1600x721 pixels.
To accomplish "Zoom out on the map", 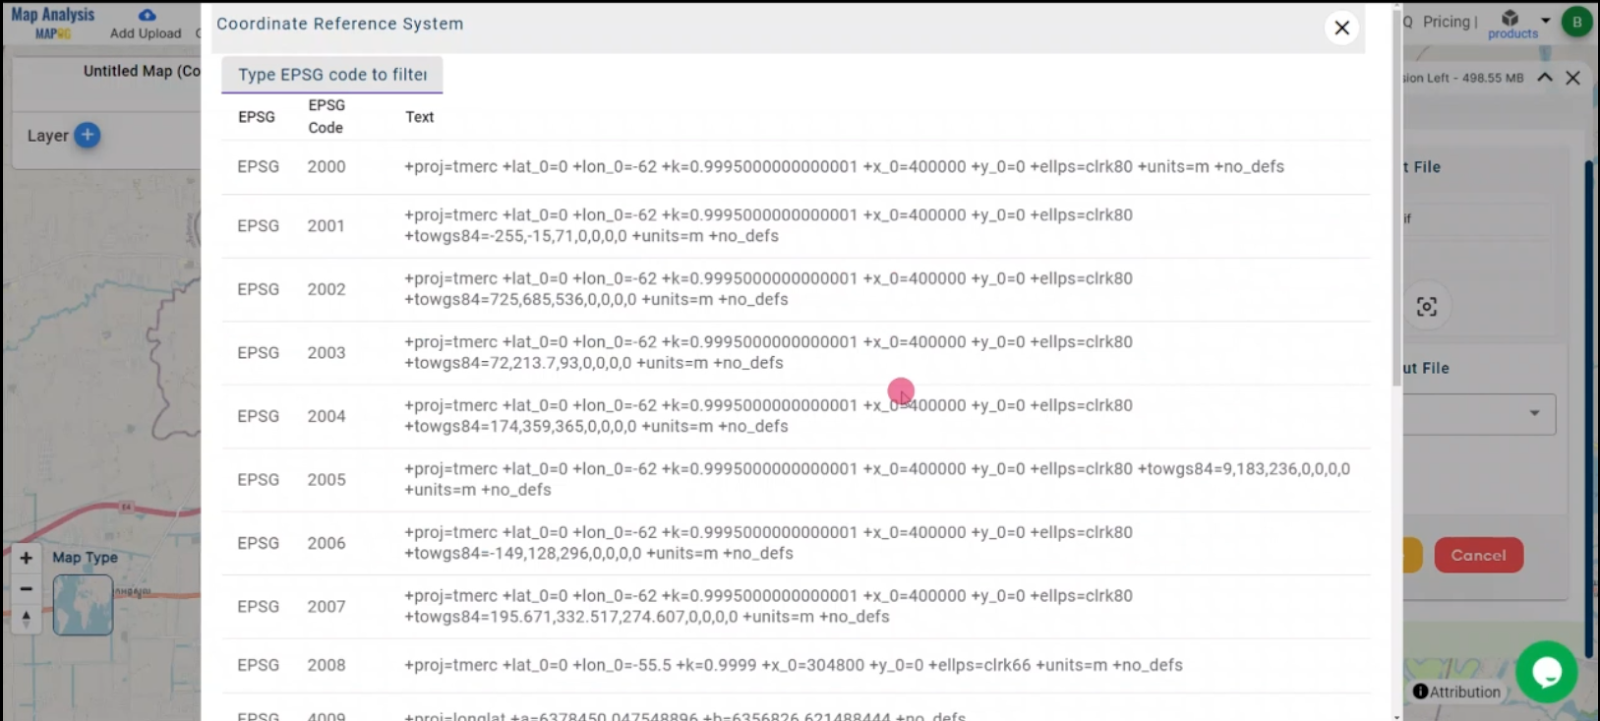I will [x=26, y=589].
